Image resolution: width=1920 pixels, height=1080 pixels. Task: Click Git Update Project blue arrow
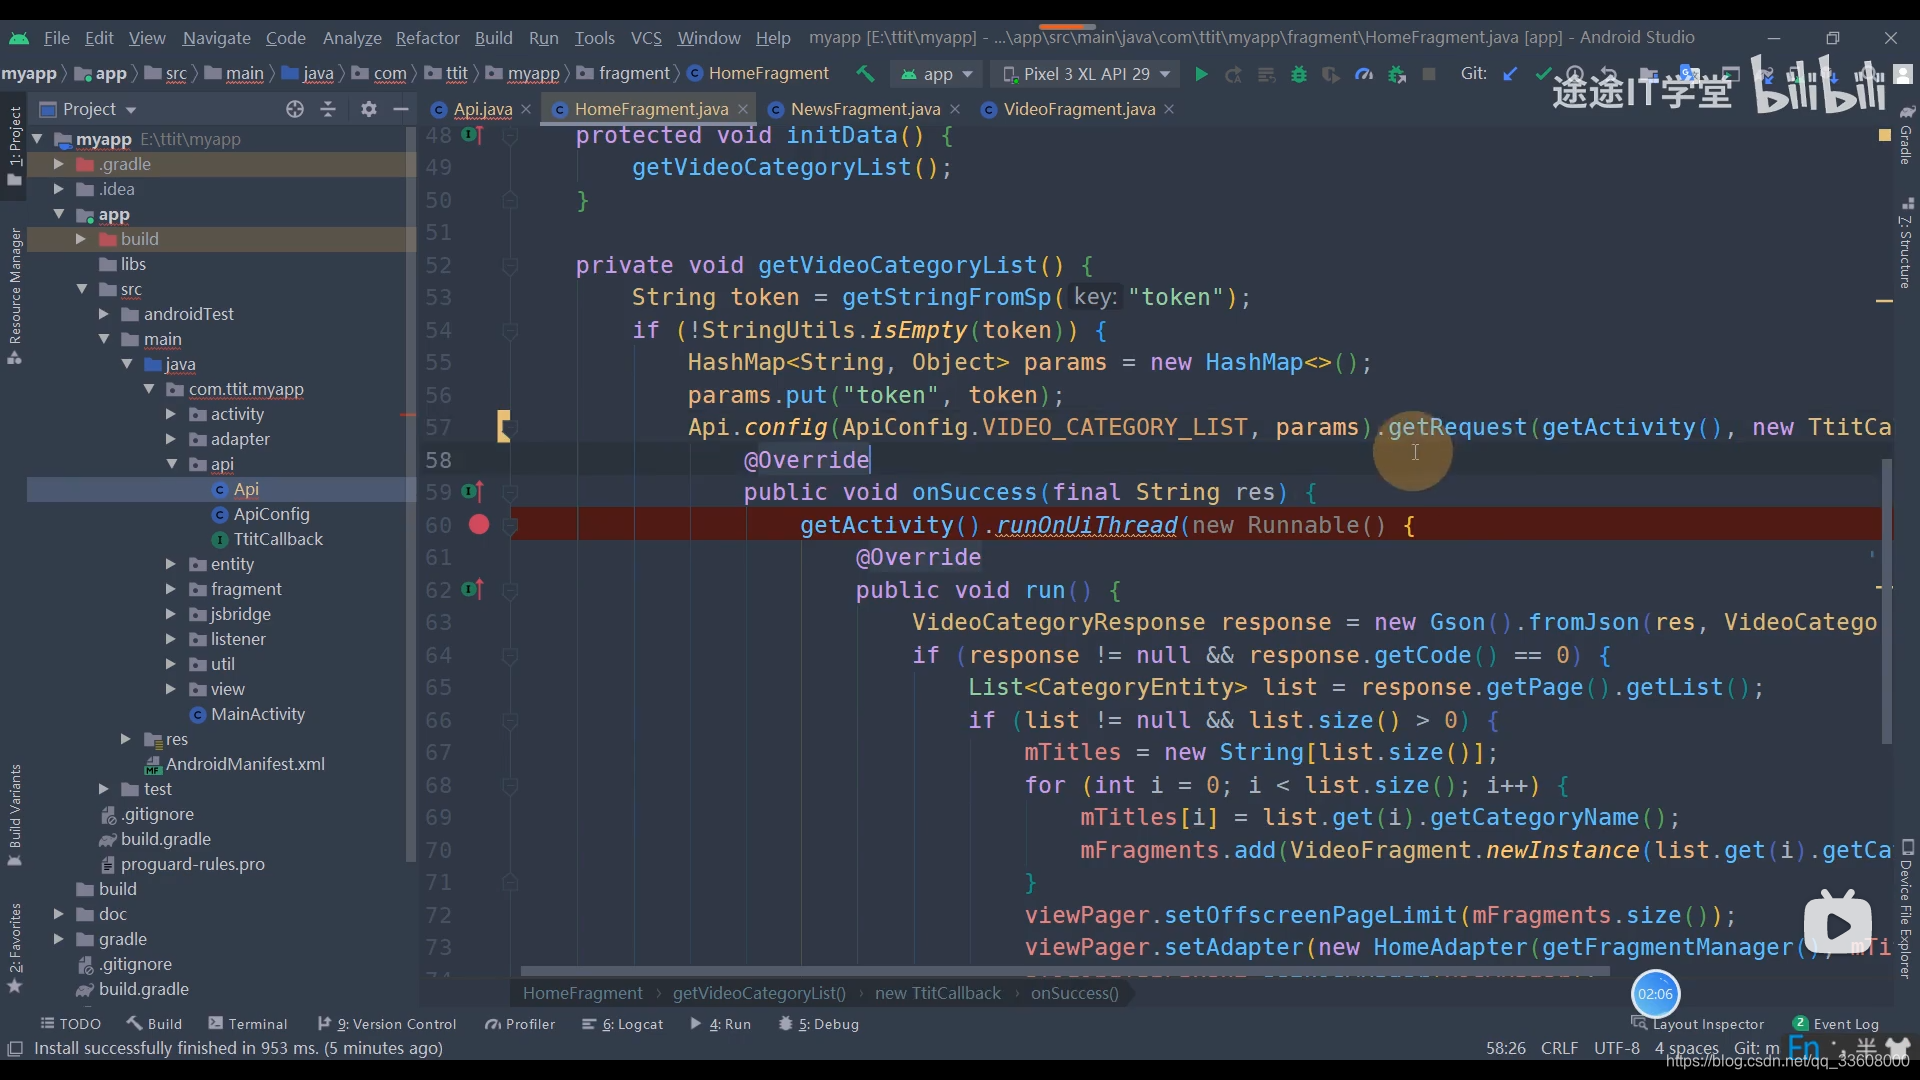click(x=1510, y=74)
